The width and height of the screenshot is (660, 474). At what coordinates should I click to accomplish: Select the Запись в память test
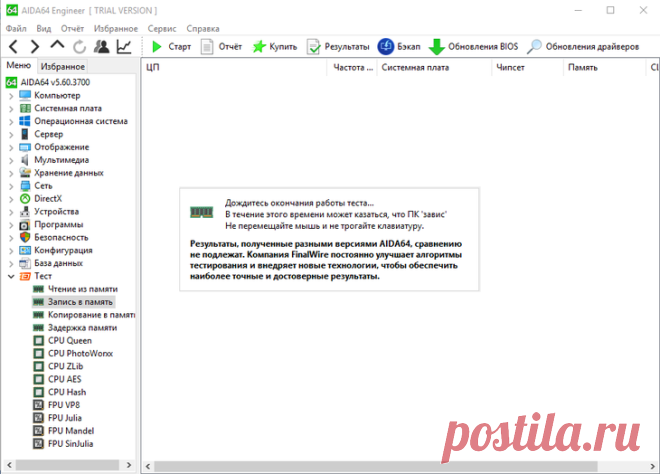pyautogui.click(x=73, y=302)
